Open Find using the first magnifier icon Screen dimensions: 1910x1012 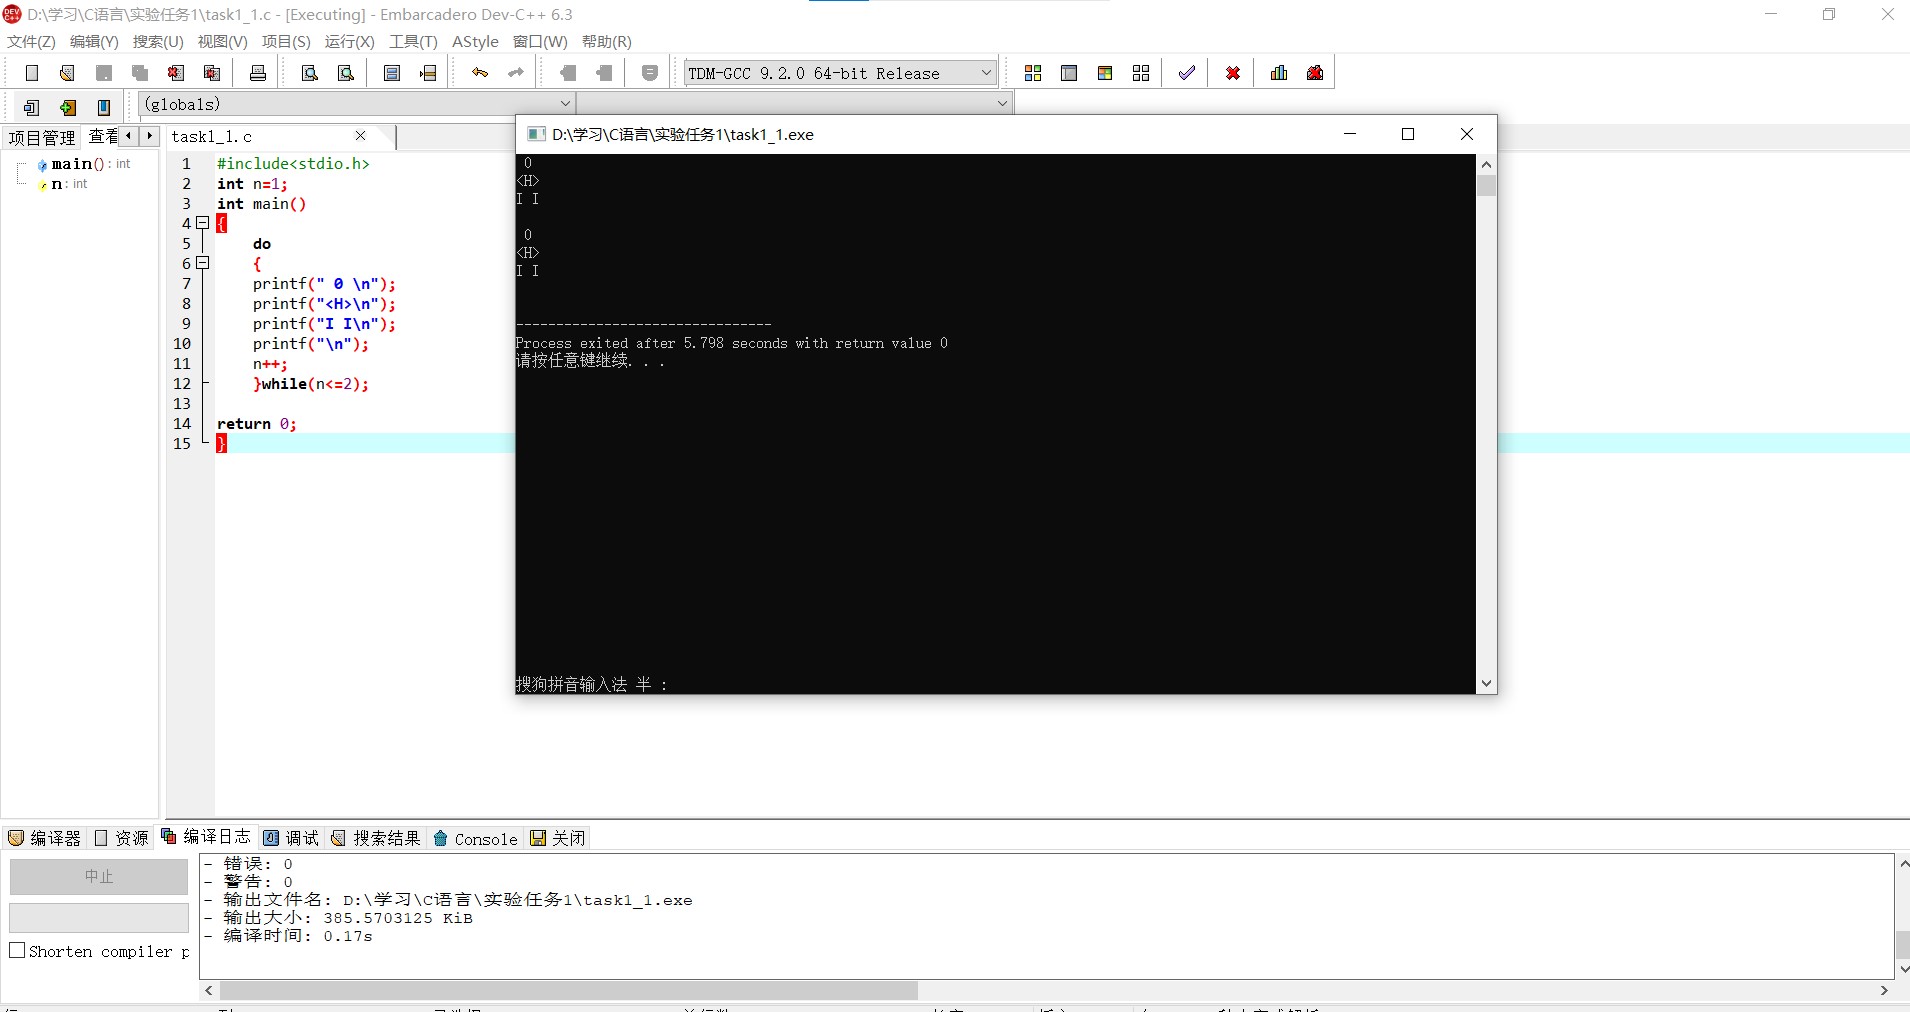tap(310, 73)
